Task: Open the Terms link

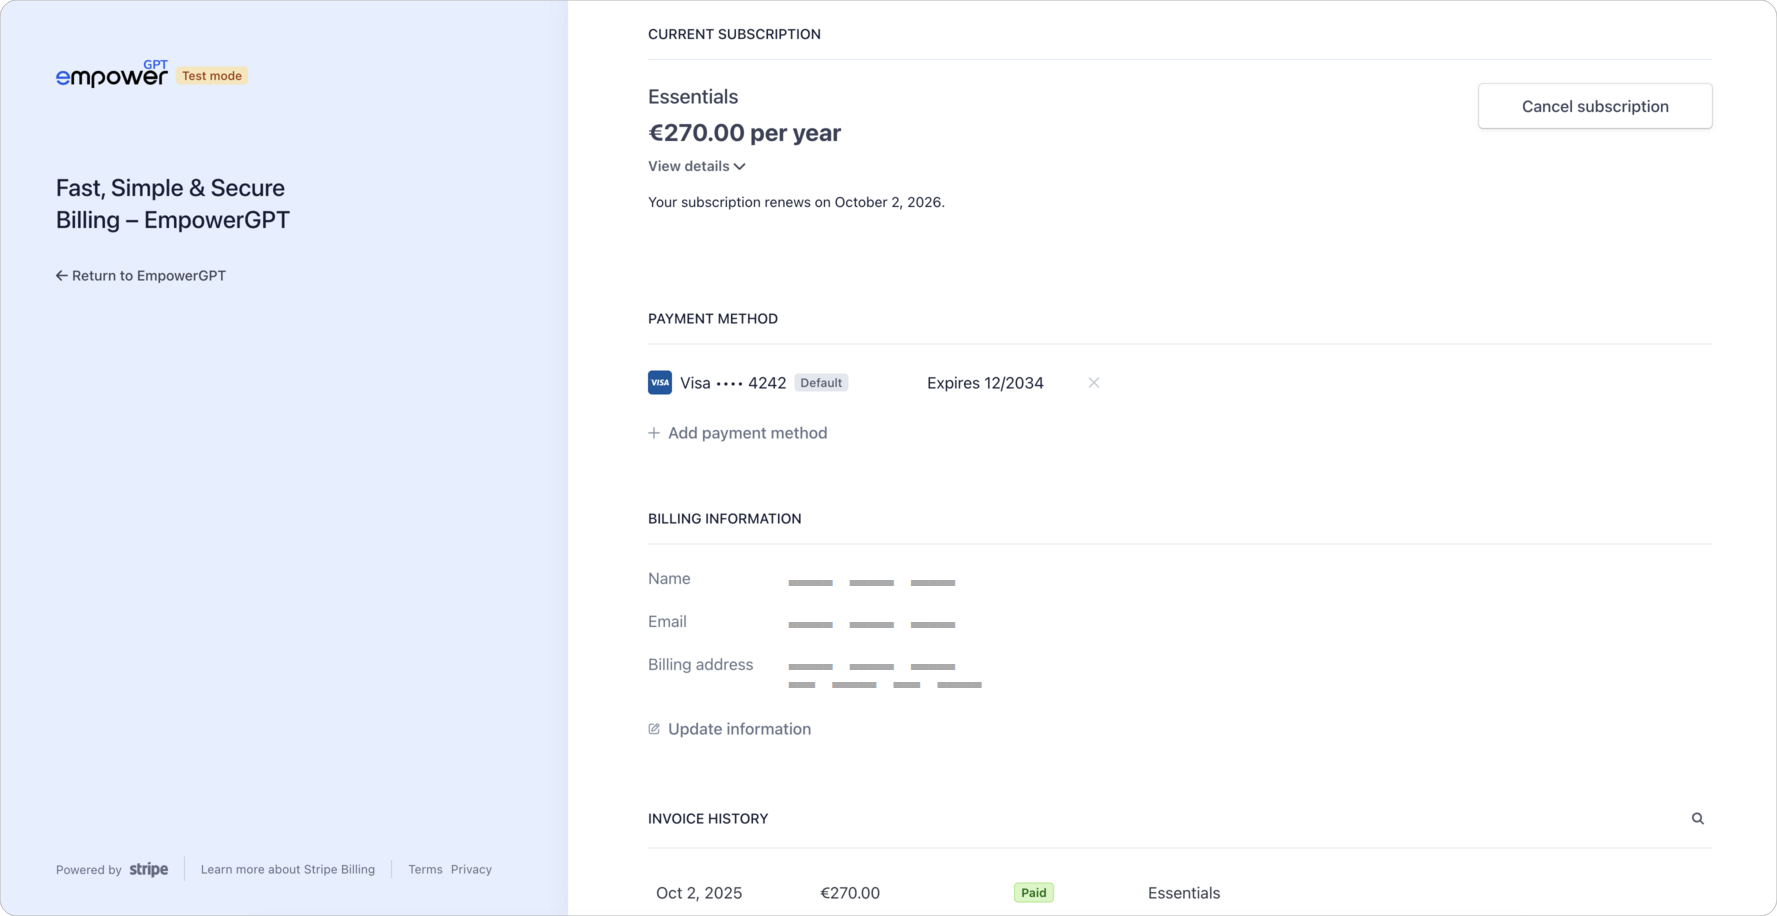Action: [425, 870]
